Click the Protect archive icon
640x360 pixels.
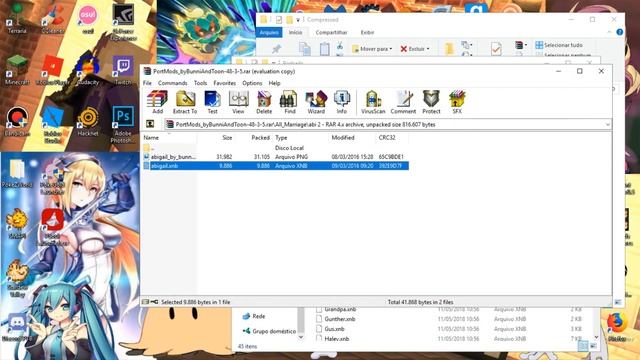click(x=431, y=102)
